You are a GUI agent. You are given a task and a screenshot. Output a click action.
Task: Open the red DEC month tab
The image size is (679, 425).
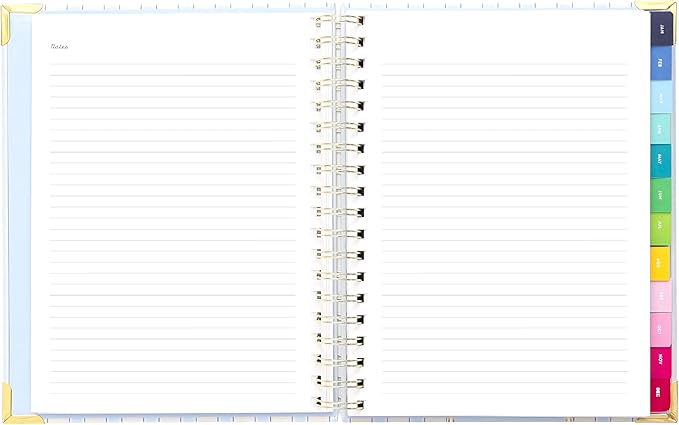pos(660,395)
